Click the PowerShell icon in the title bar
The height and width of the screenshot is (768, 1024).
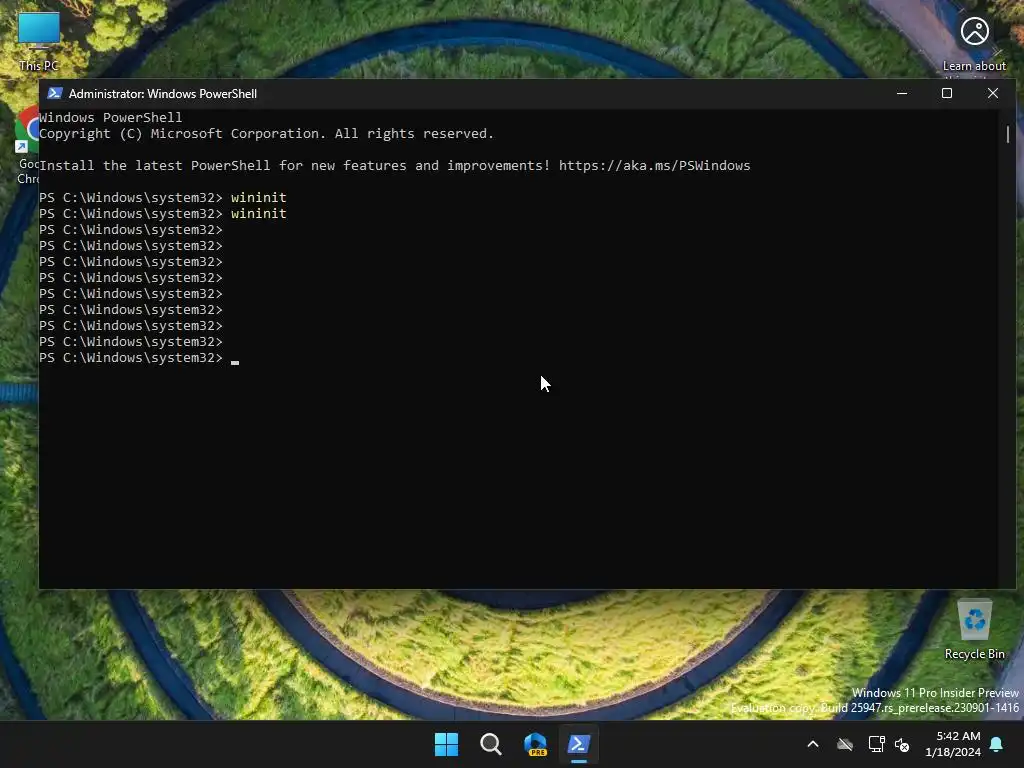55,93
